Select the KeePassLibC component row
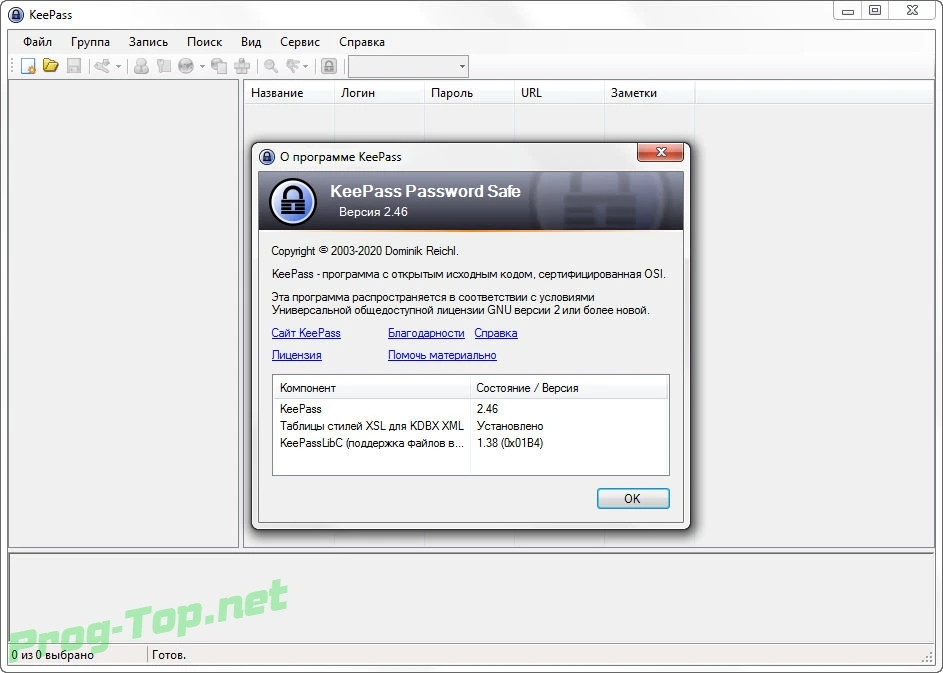943x673 pixels. [470, 443]
